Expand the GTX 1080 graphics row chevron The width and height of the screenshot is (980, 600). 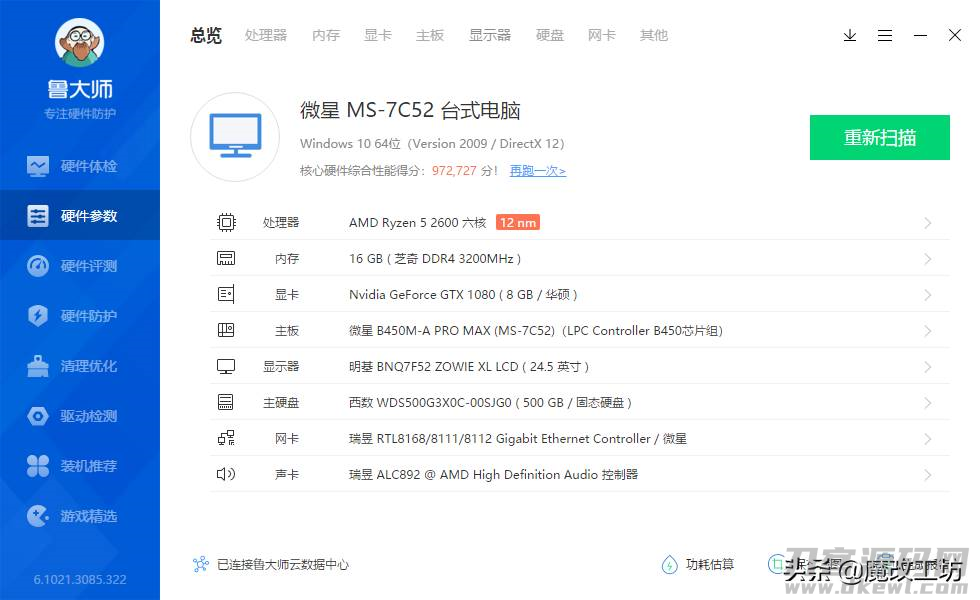[928, 294]
